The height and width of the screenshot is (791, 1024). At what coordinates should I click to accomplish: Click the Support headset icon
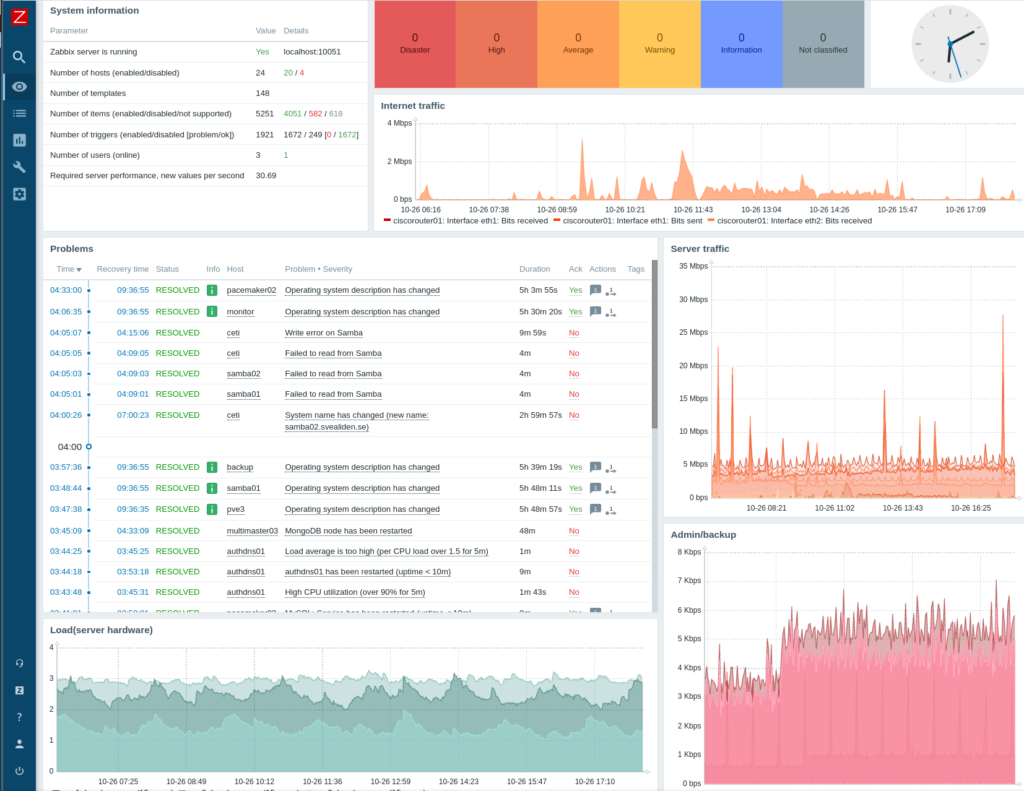tap(18, 663)
